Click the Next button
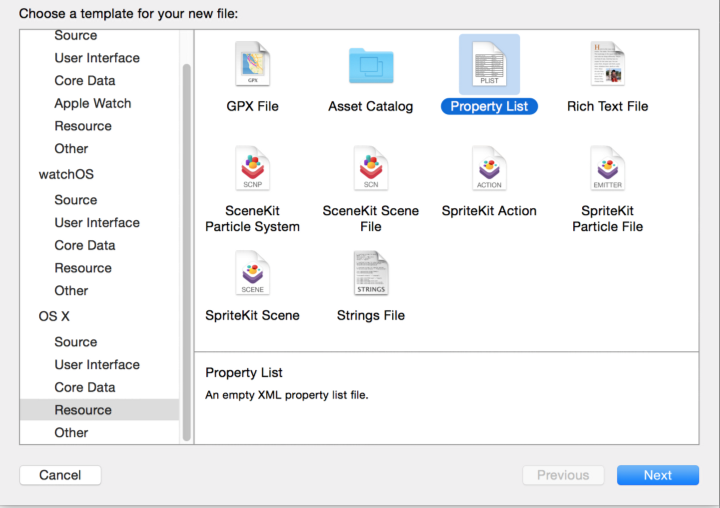The width and height of the screenshot is (720, 508). [657, 475]
